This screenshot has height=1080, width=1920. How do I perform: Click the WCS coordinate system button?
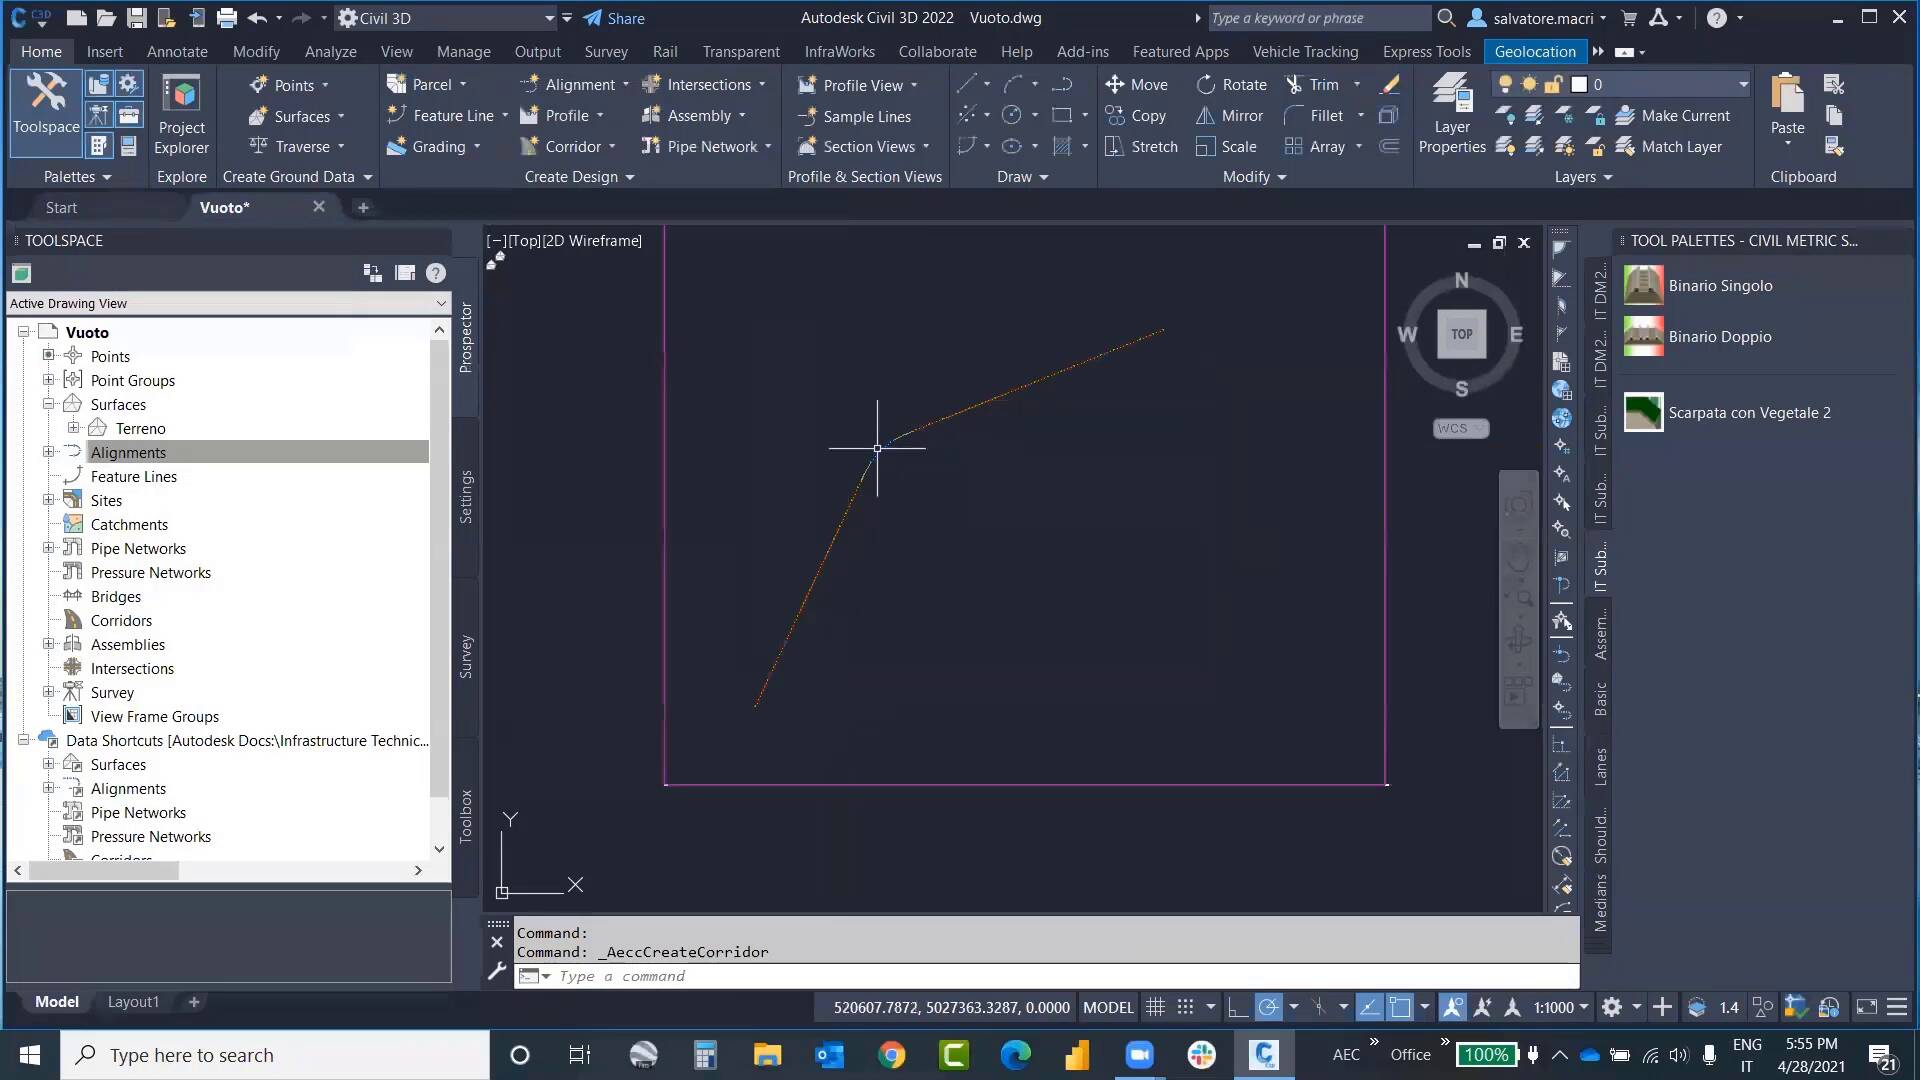(x=1461, y=428)
